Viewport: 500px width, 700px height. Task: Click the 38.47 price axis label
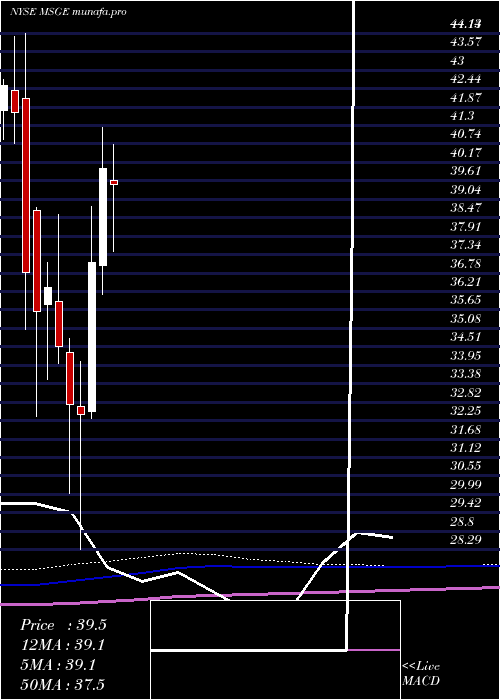point(466,208)
